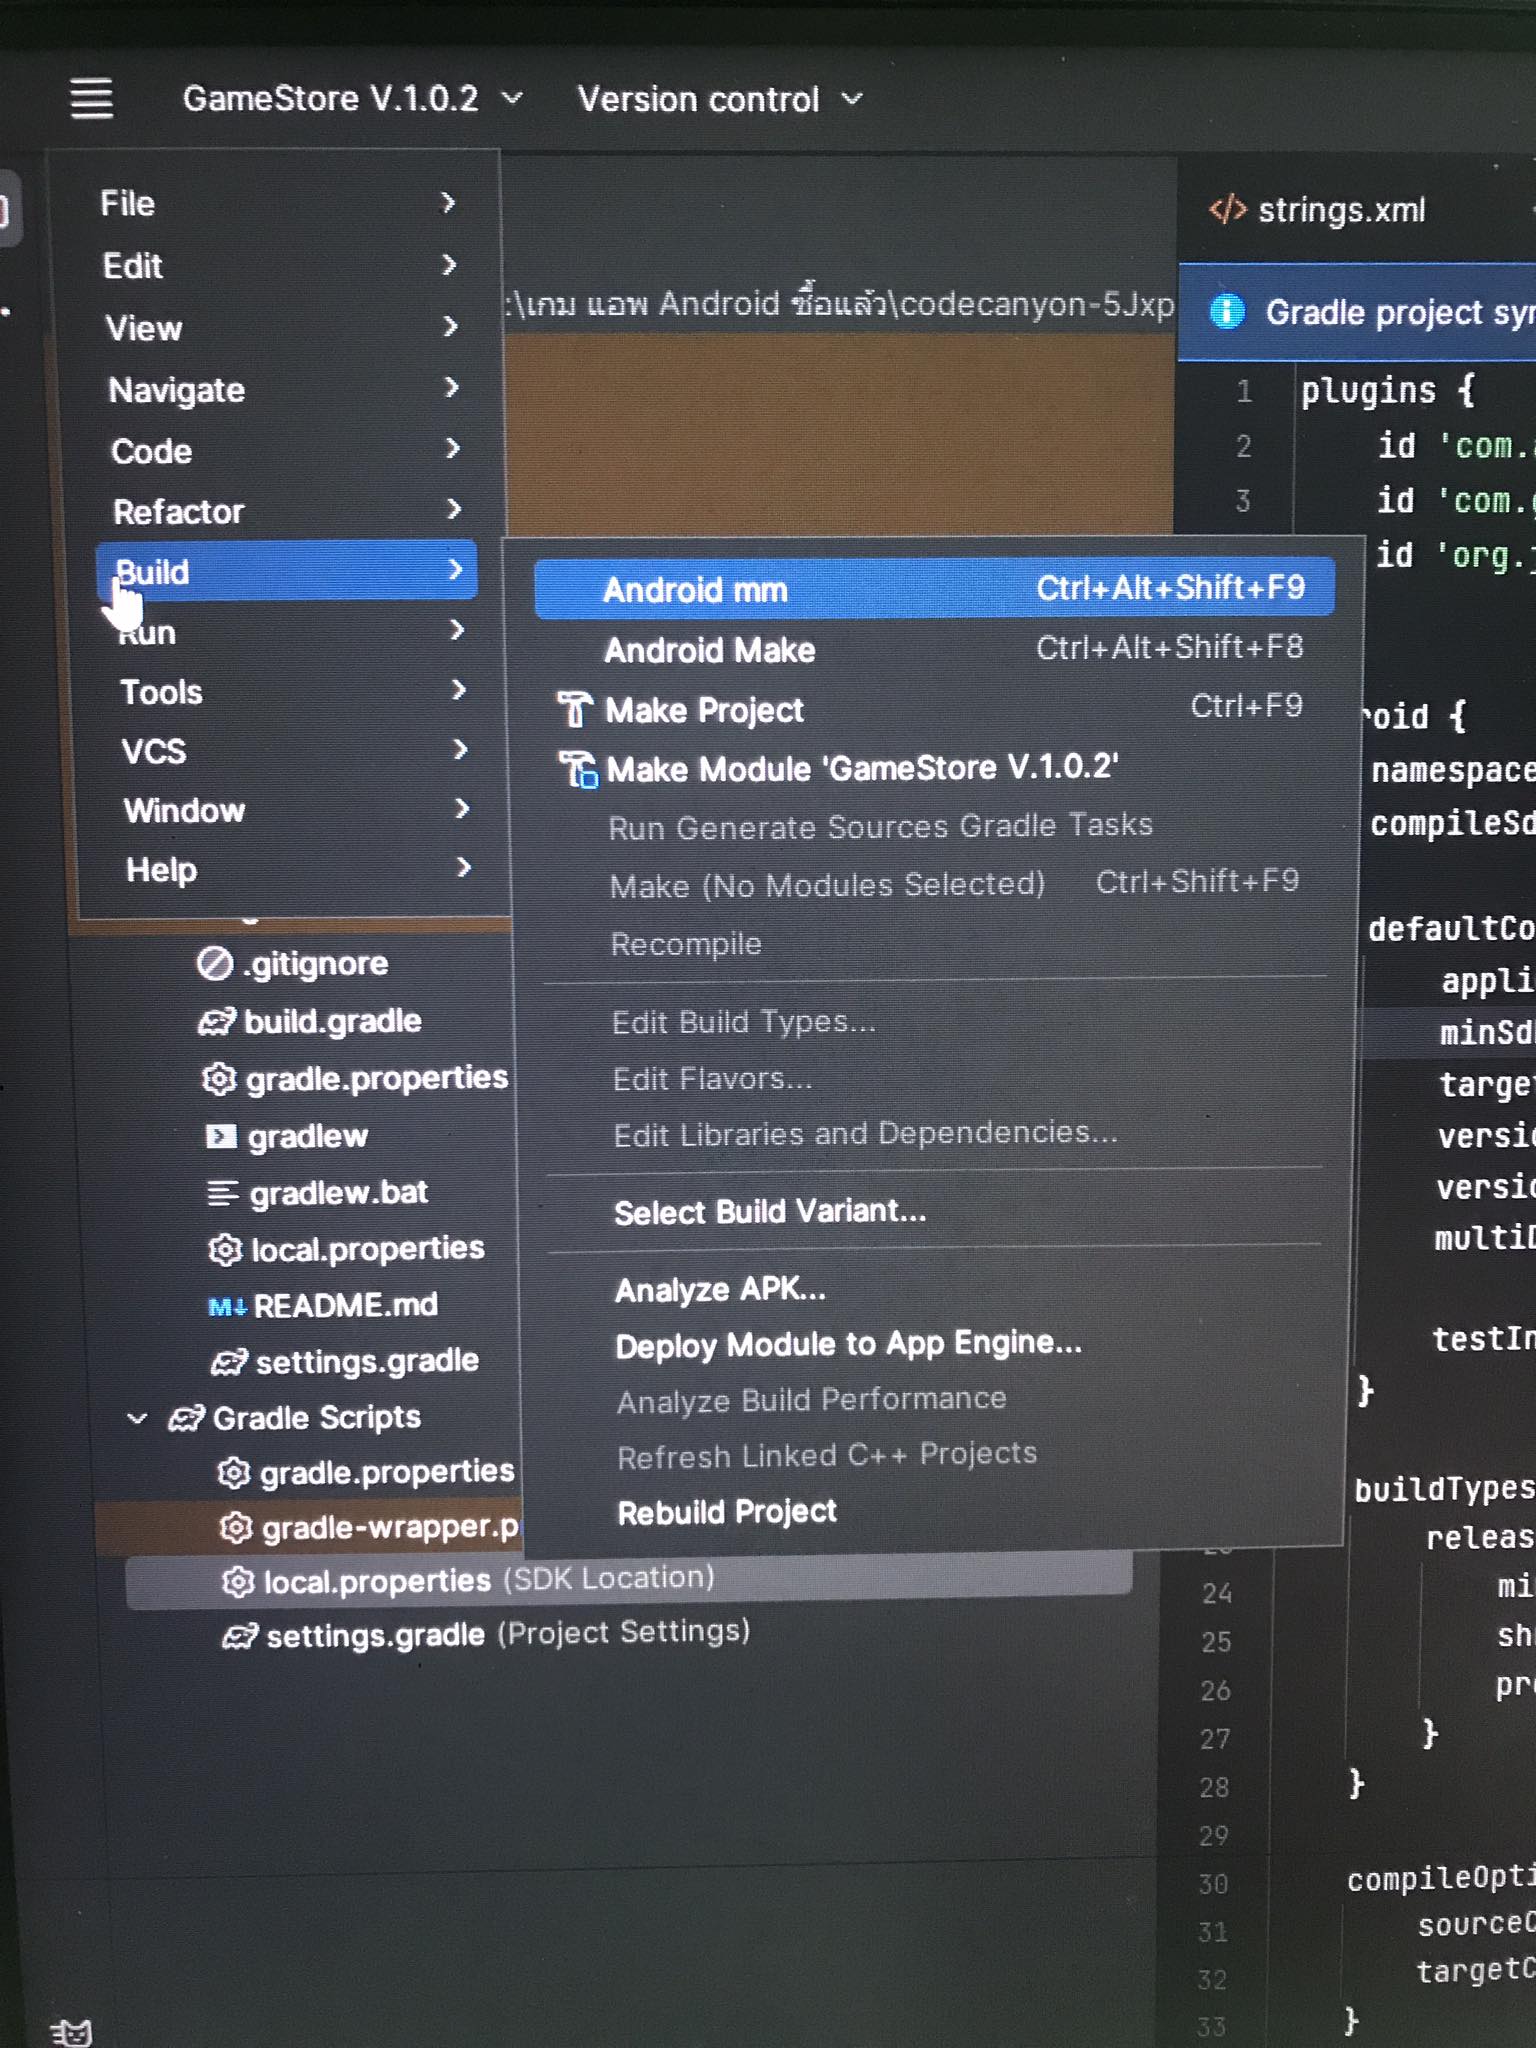Open the Run menu
Viewport: 1536px width, 2048px height.
coord(291,631)
